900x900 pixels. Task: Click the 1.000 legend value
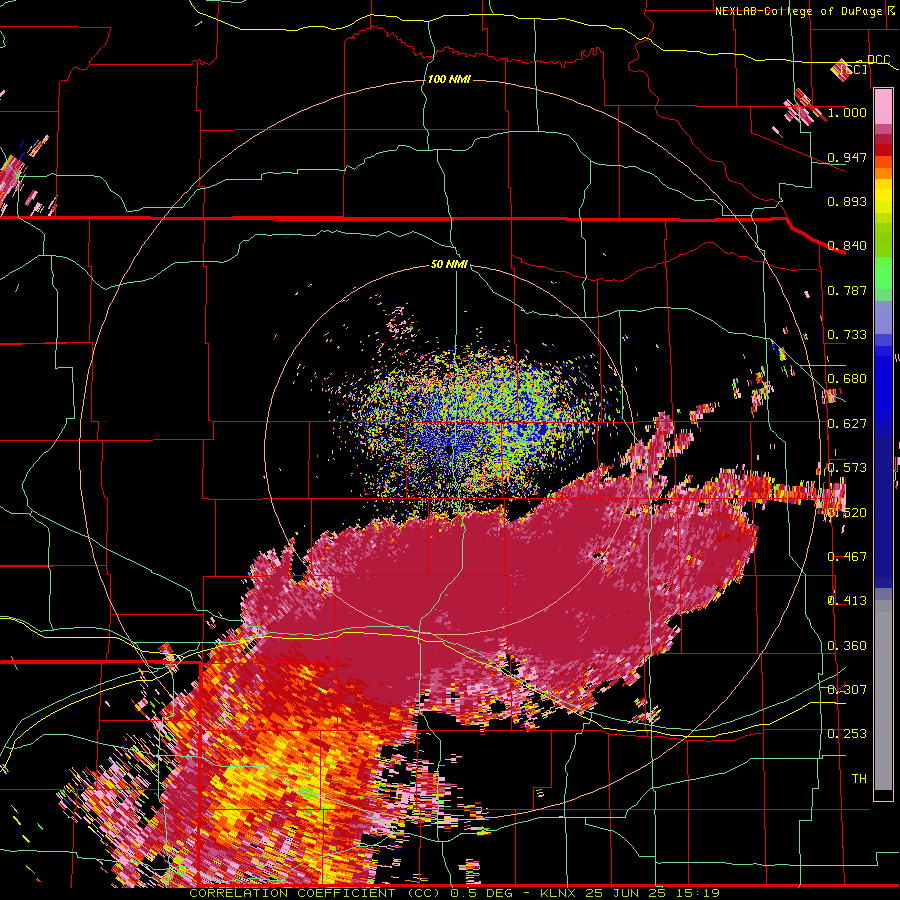847,113
